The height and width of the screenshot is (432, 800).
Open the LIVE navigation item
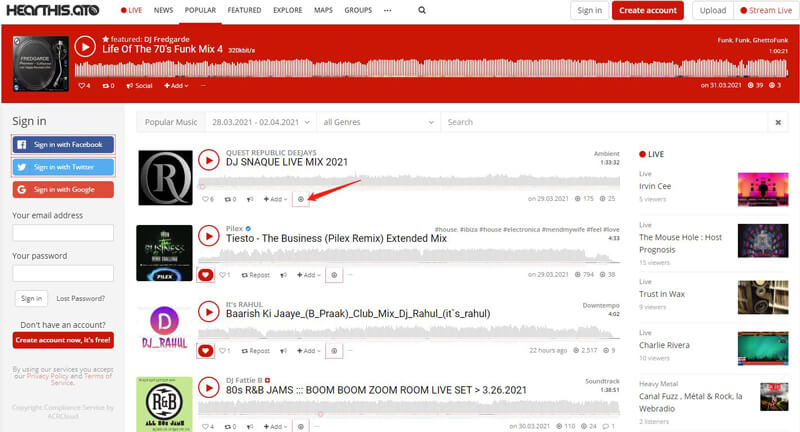(131, 10)
